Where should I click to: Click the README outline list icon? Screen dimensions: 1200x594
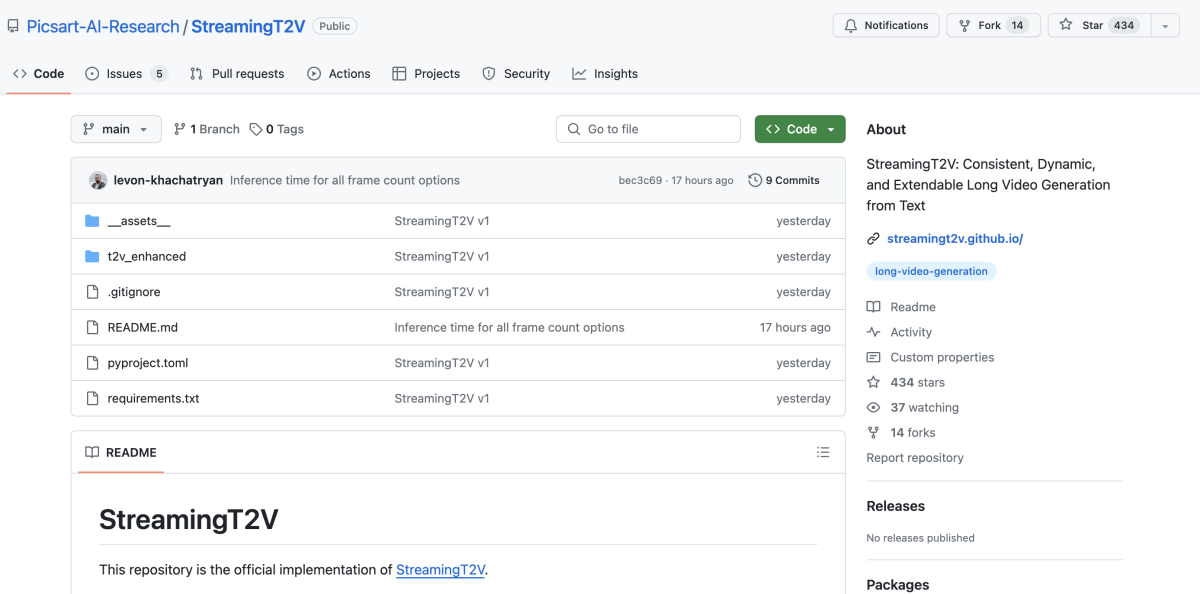click(x=823, y=453)
